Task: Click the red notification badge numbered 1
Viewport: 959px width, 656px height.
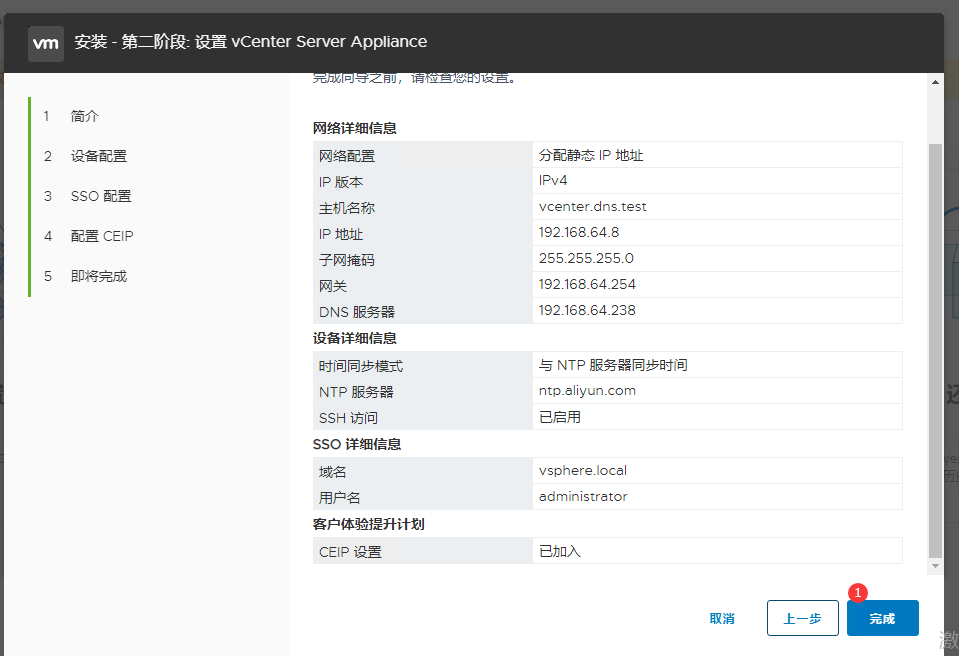Action: (x=857, y=592)
